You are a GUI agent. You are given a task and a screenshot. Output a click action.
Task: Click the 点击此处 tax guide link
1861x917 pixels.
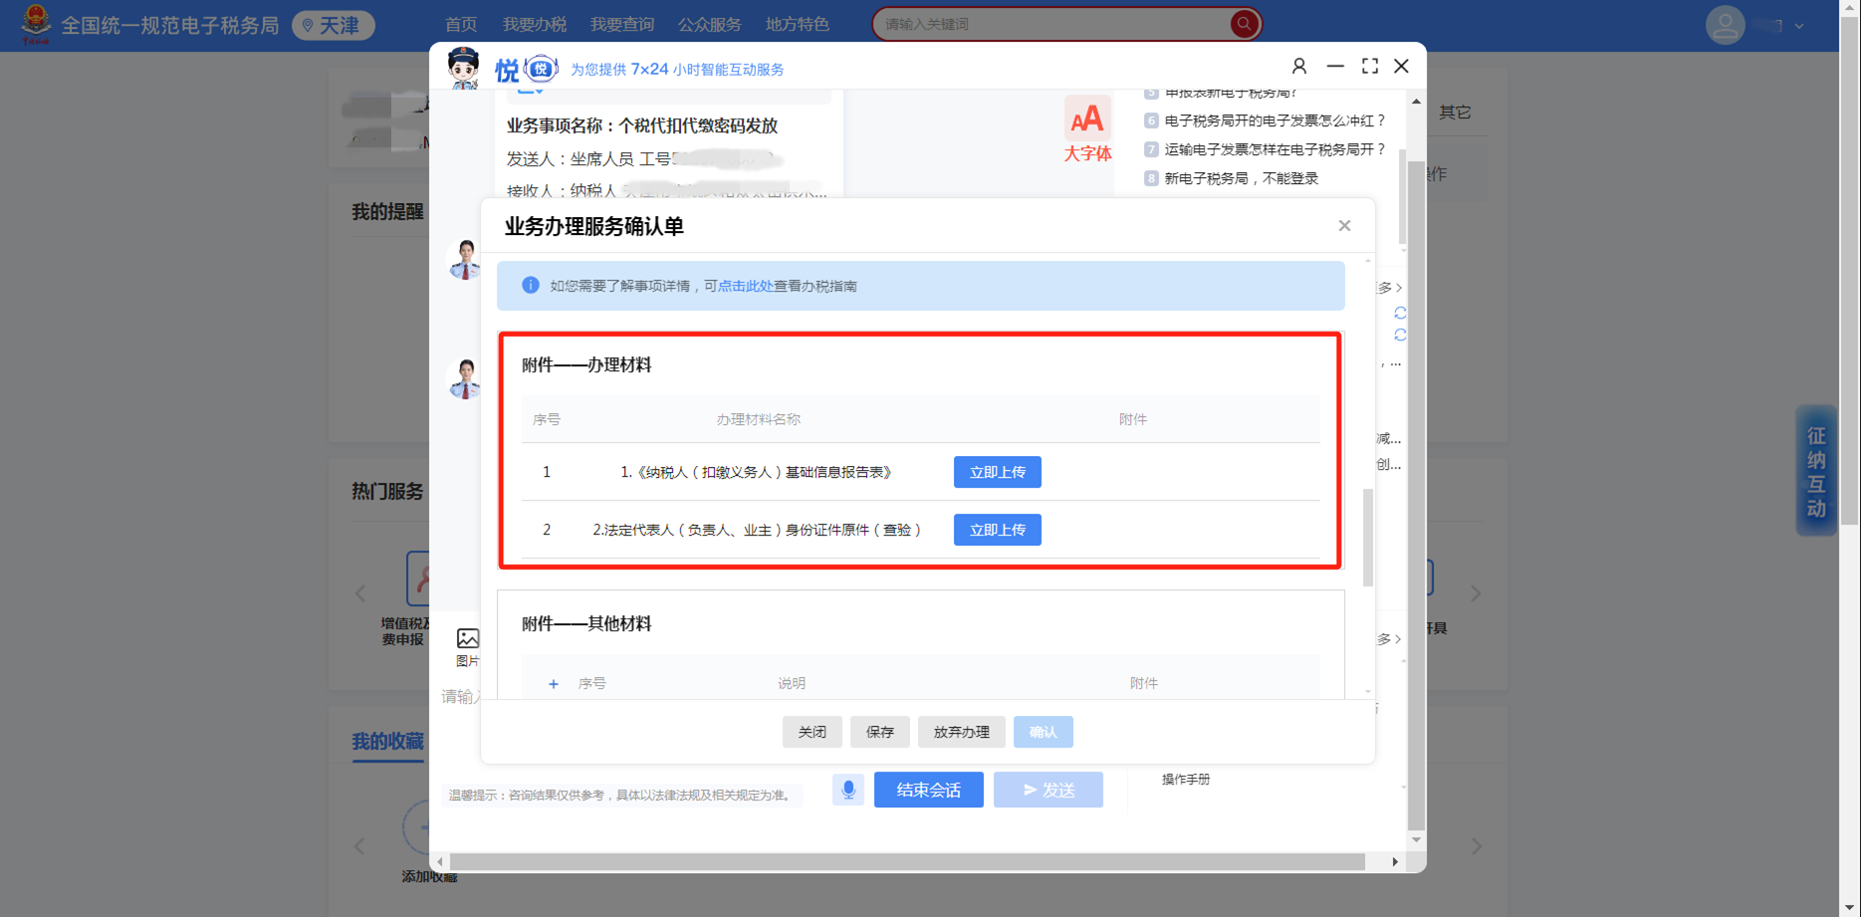click(745, 286)
